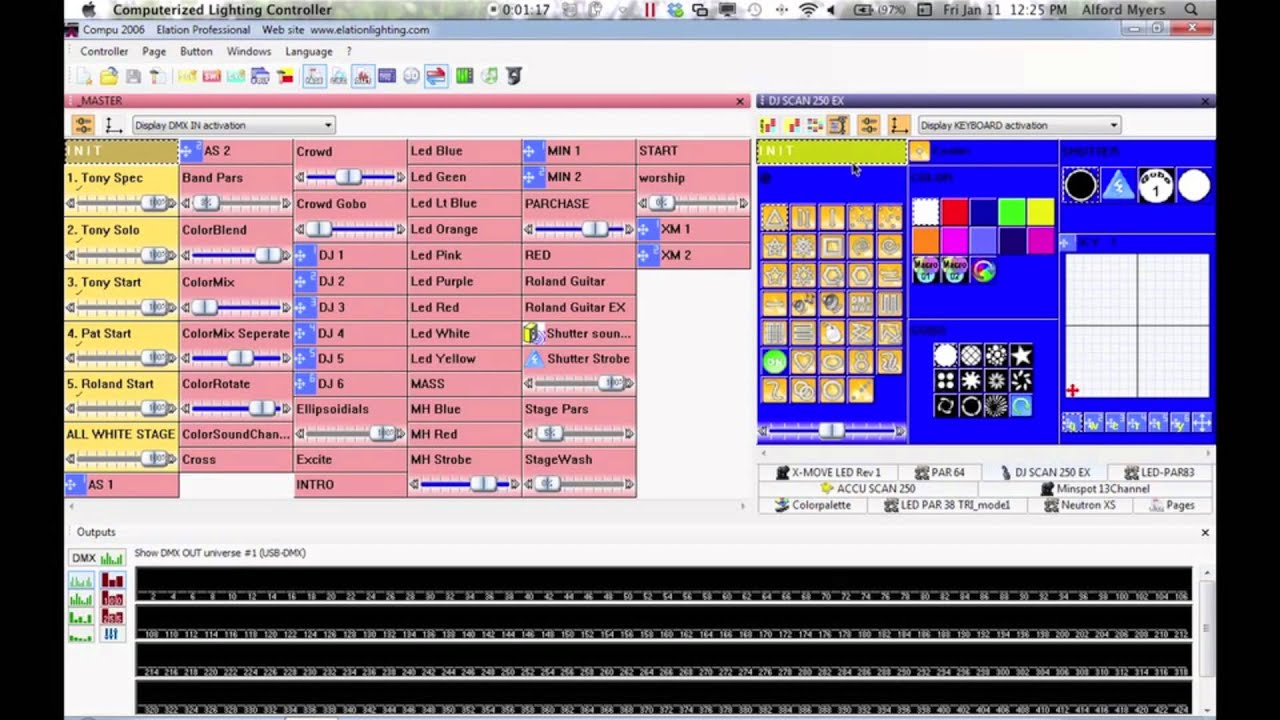
Task: Open the Controller menu
Action: [104, 51]
